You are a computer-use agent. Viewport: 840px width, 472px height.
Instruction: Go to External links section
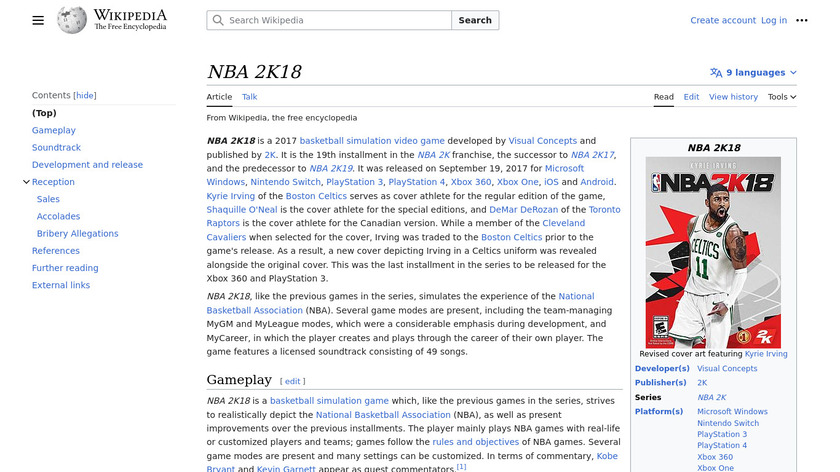[x=61, y=285]
